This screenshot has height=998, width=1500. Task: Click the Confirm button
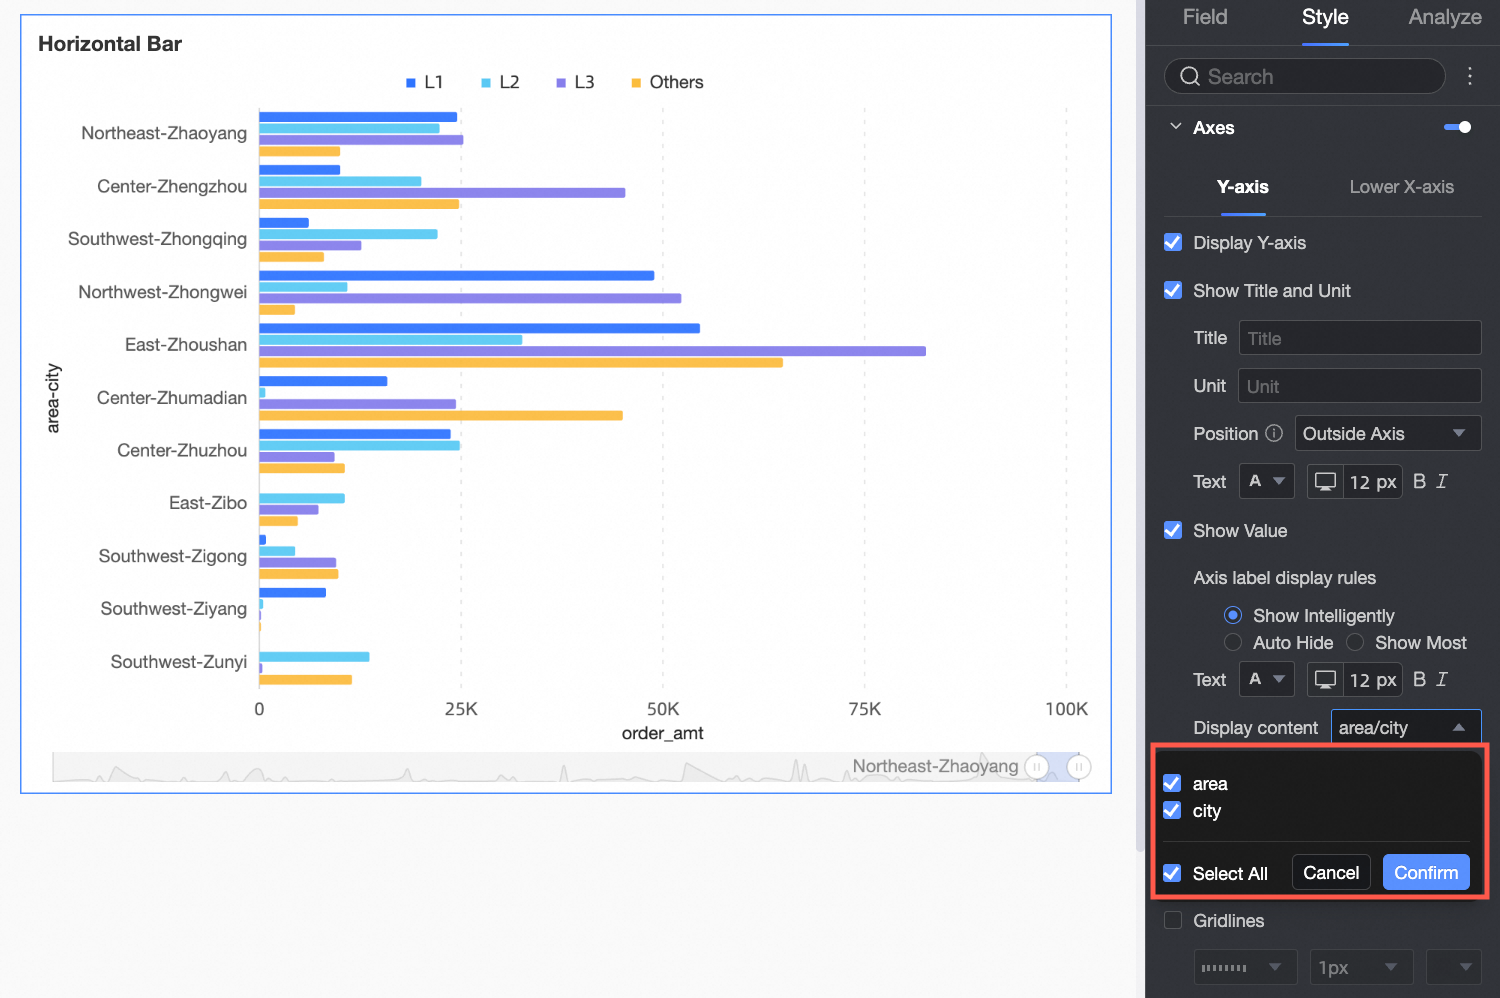click(1426, 872)
